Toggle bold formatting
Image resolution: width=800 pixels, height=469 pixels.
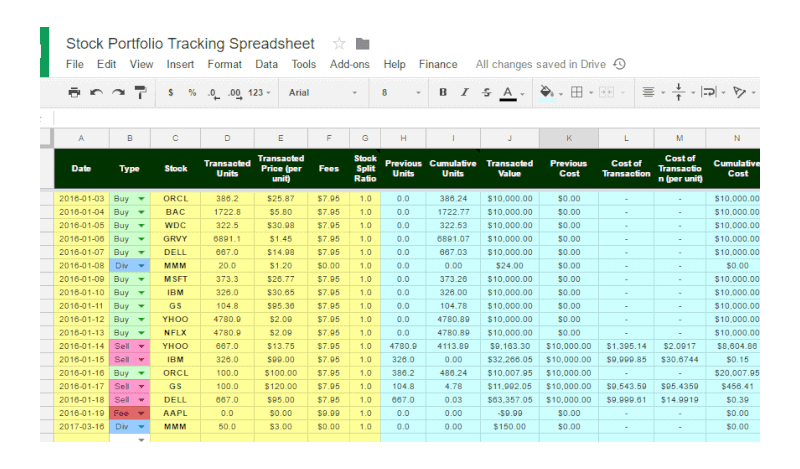point(443,92)
